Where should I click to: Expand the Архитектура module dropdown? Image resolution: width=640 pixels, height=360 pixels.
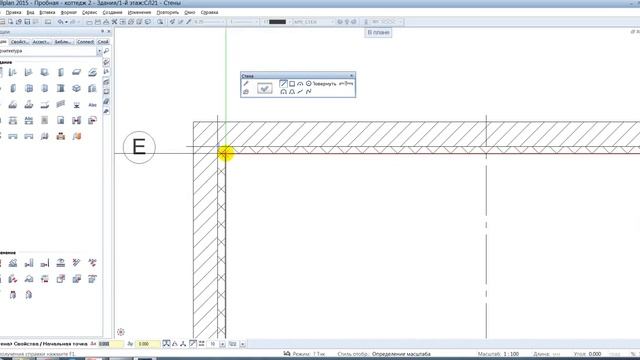click(x=99, y=51)
